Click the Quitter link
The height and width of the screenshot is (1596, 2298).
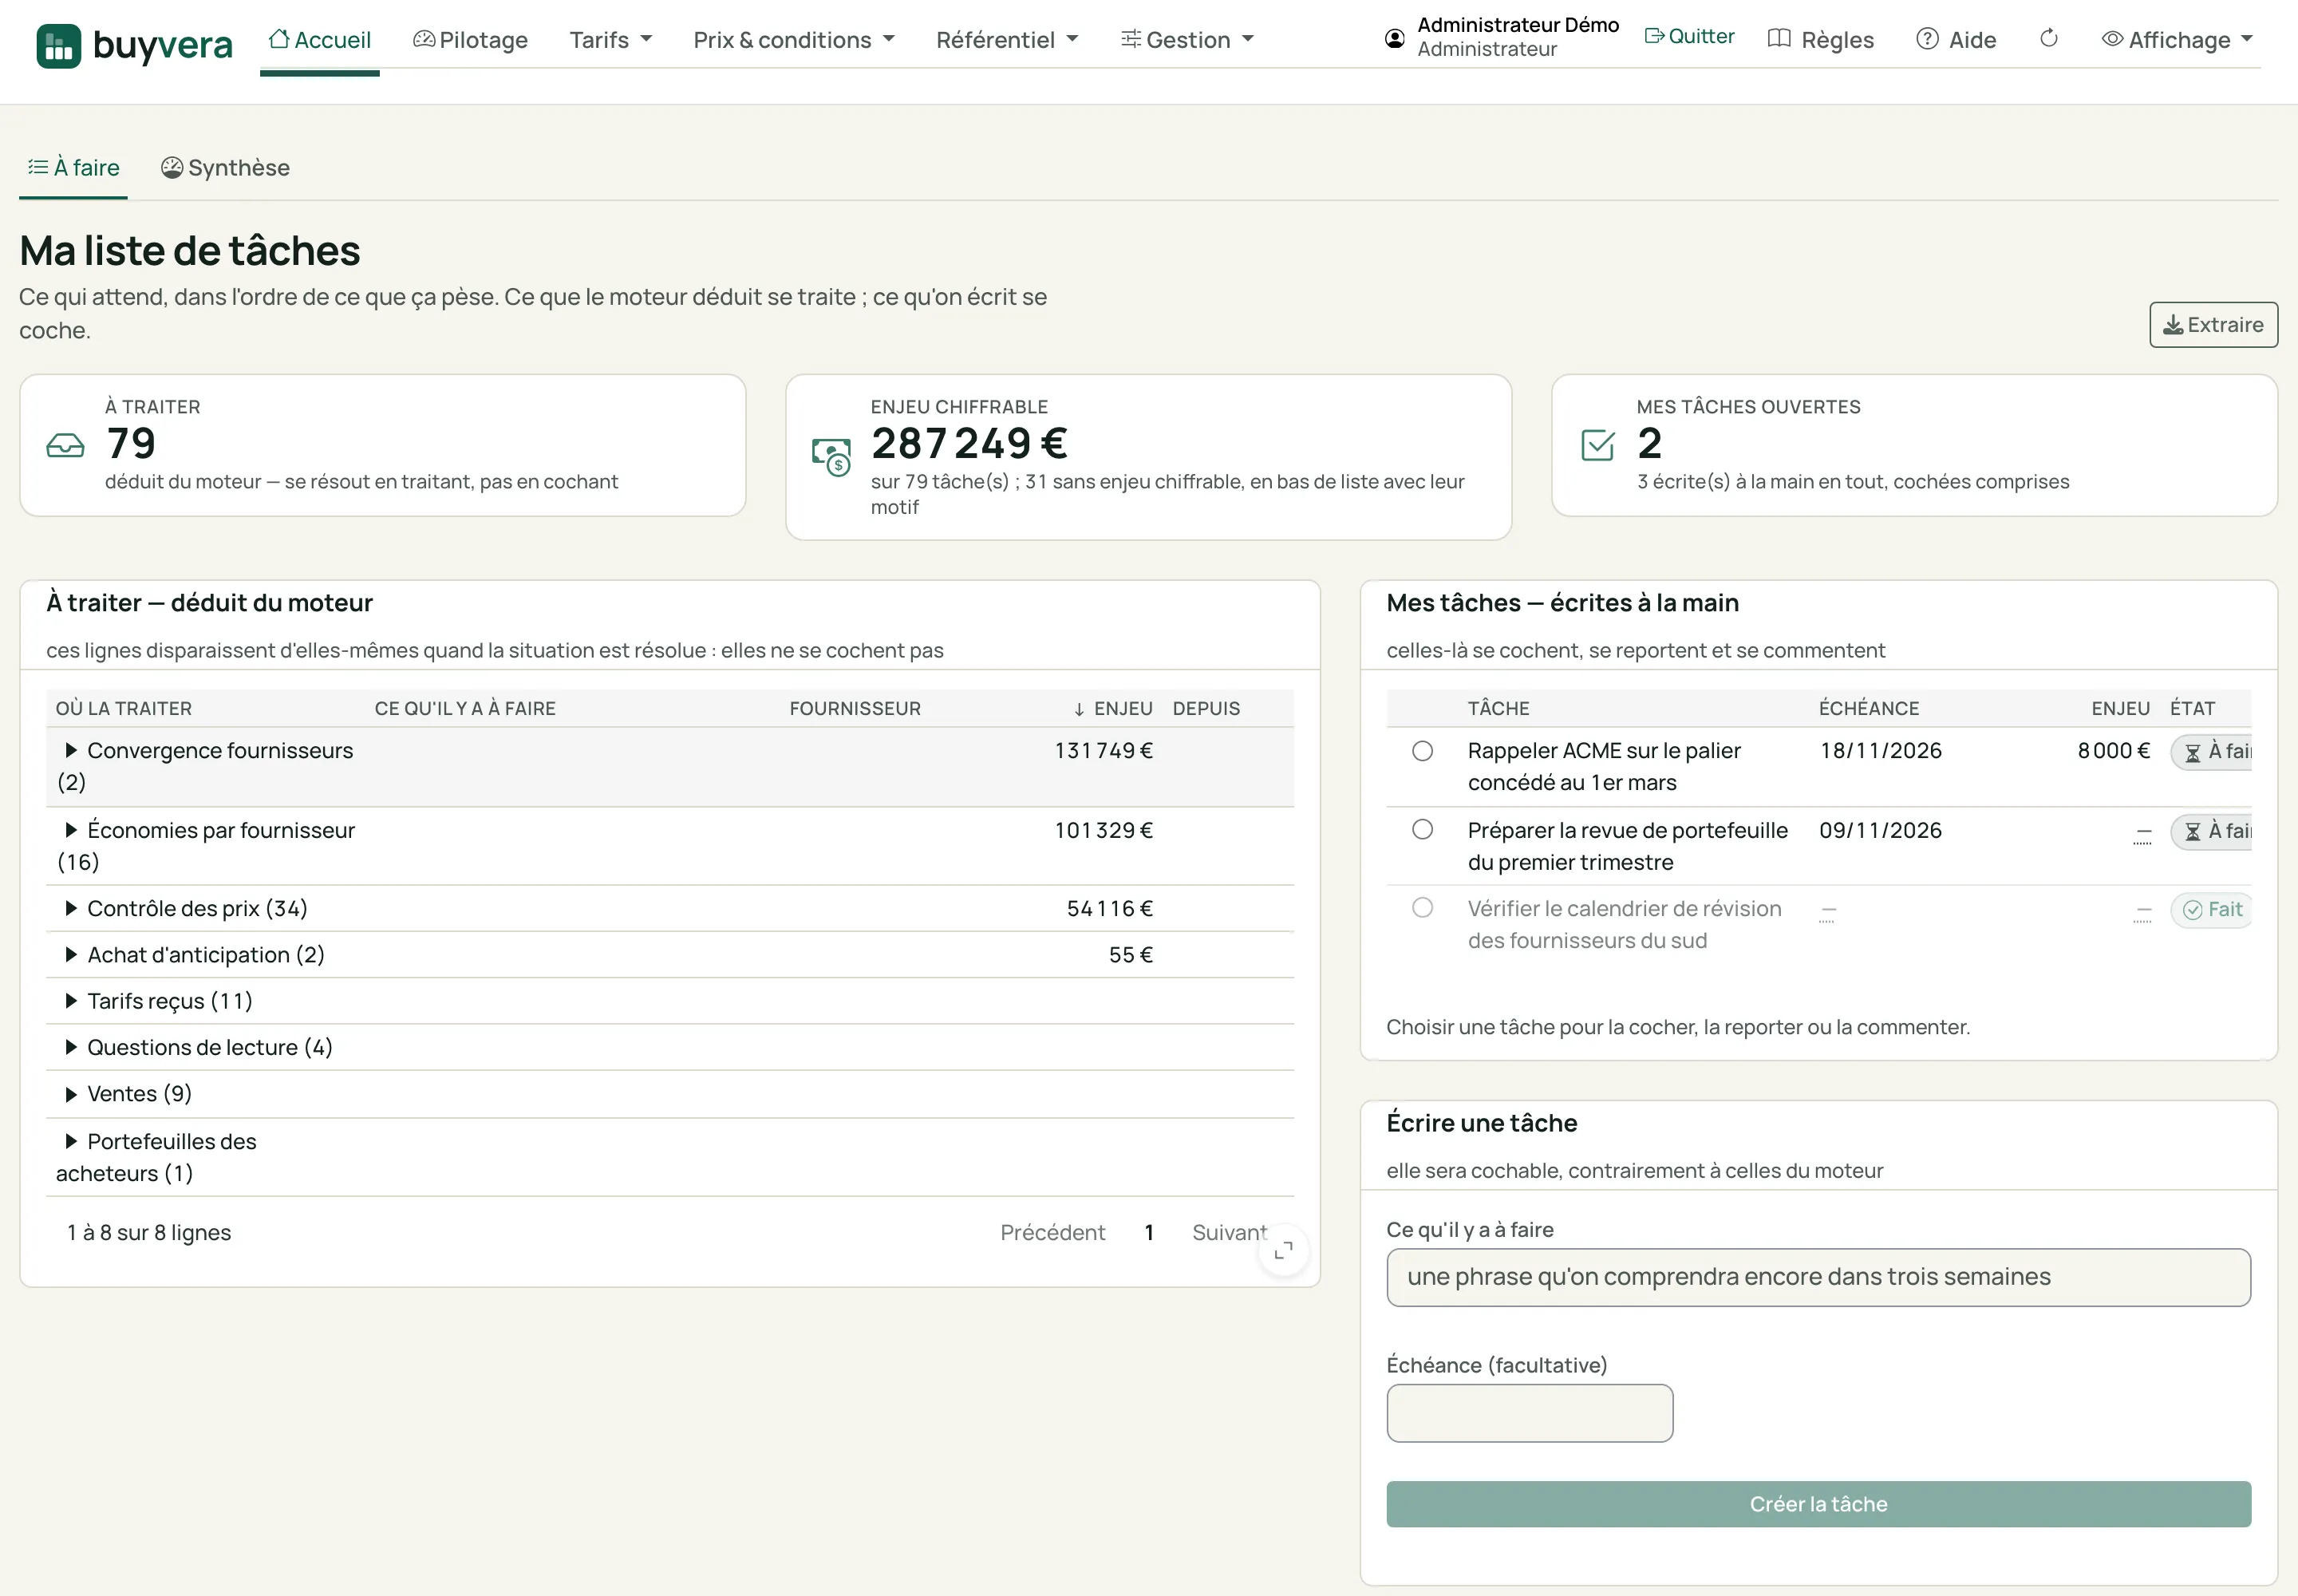click(x=1689, y=37)
